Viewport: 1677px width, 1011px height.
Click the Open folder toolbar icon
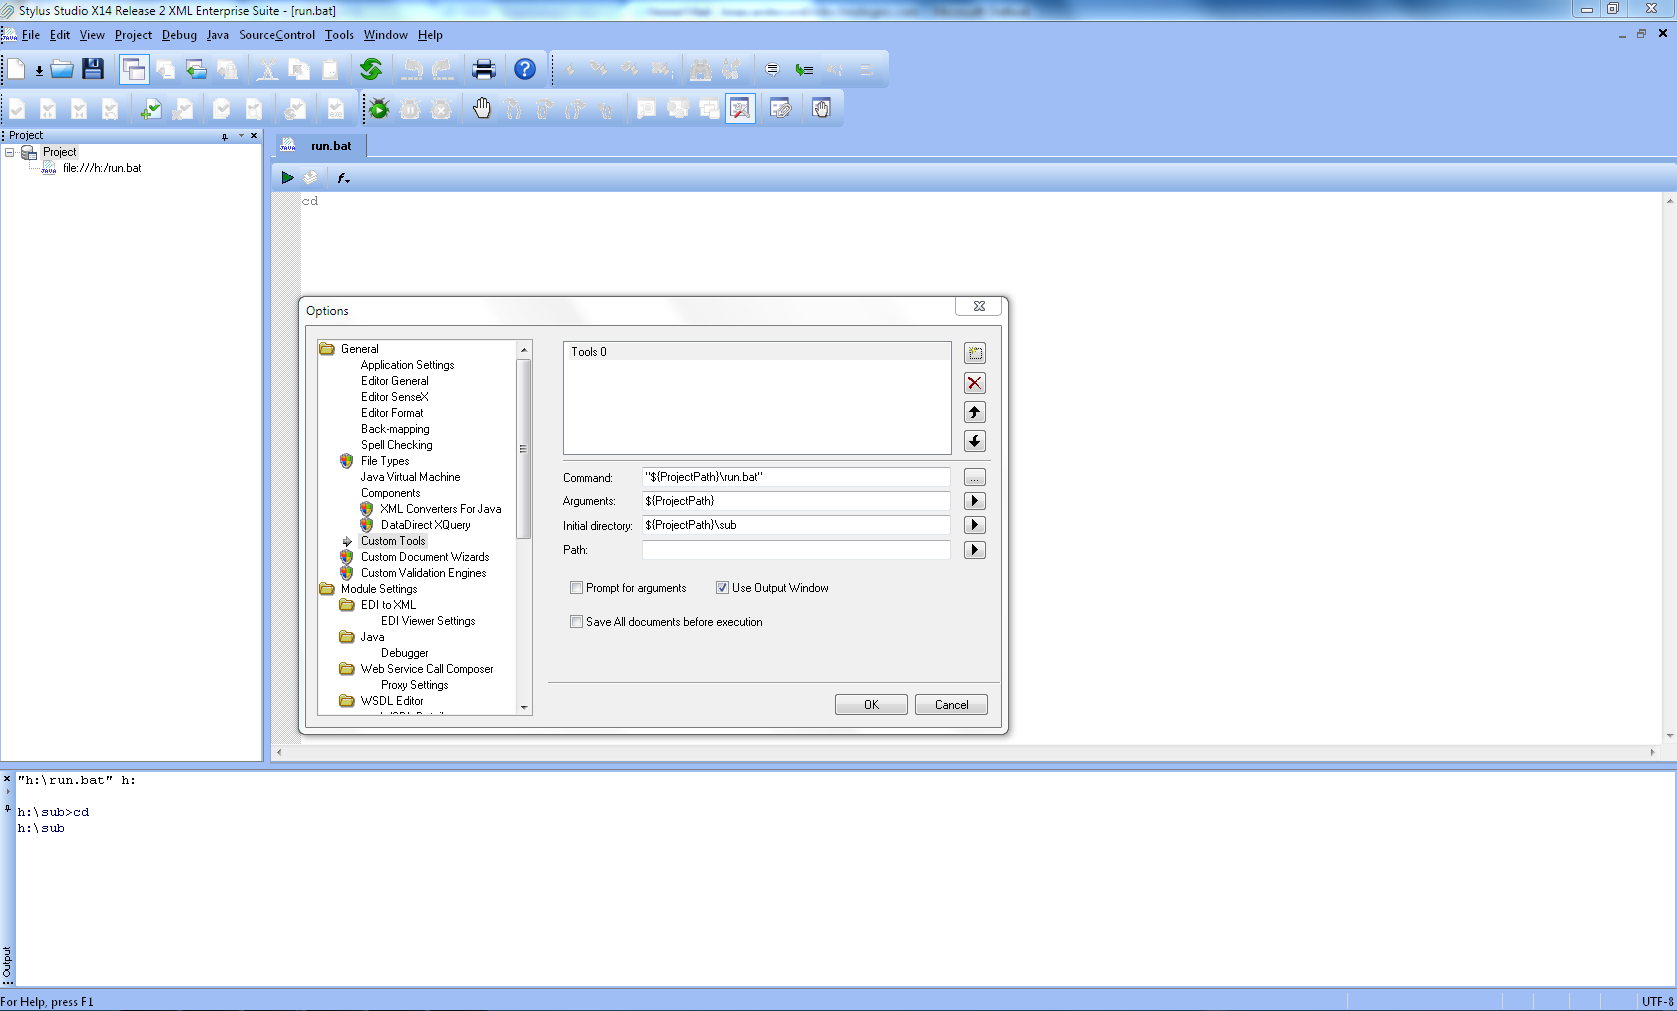tap(62, 69)
